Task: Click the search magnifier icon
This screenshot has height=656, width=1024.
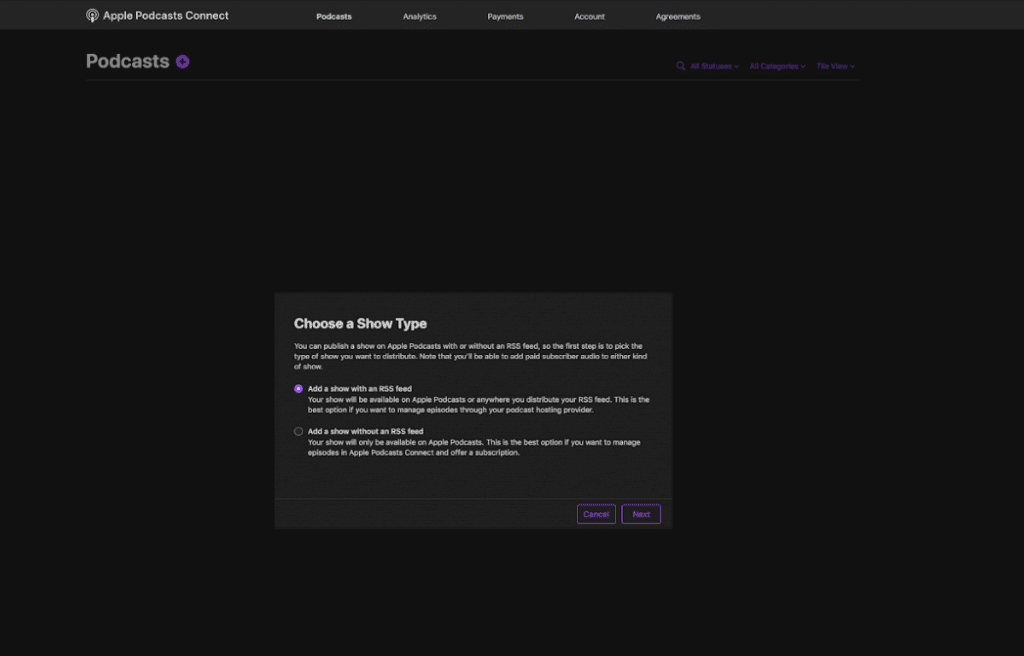Action: point(680,66)
